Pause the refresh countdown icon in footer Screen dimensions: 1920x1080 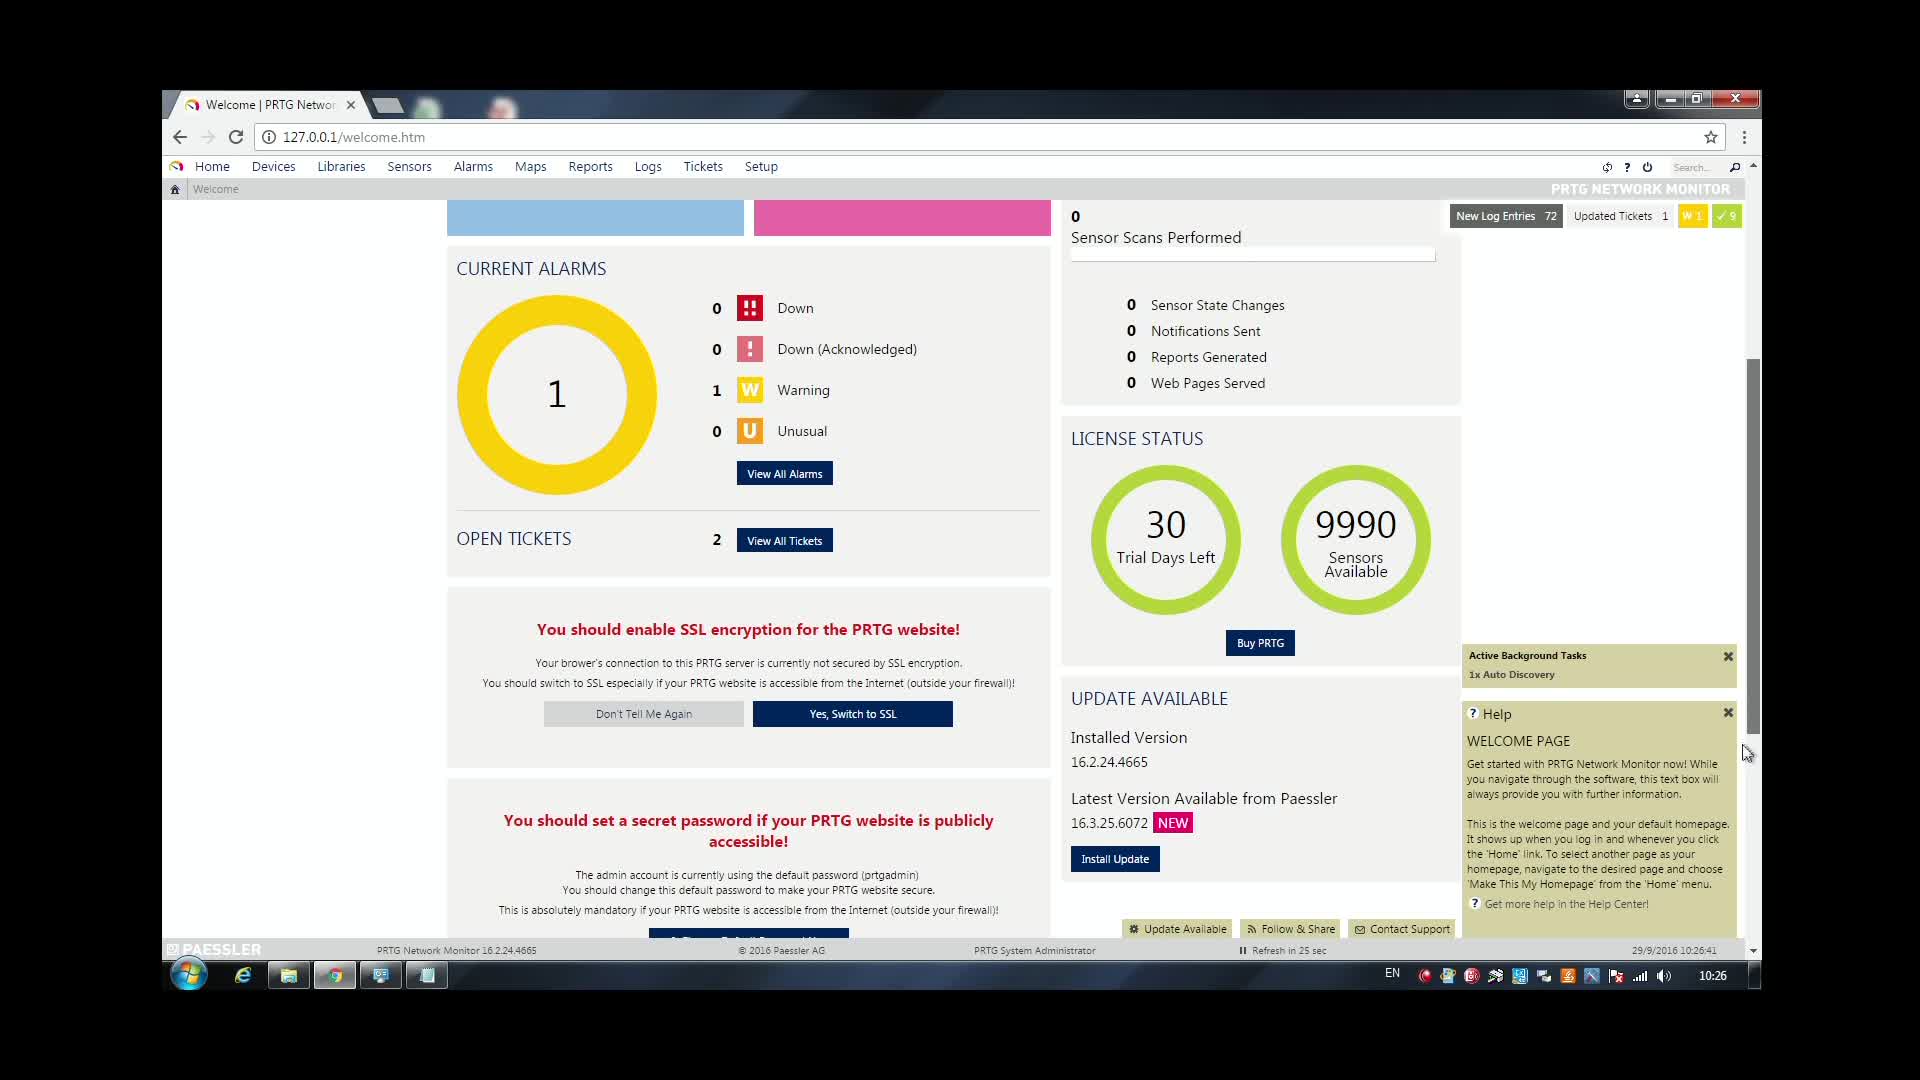(1243, 951)
